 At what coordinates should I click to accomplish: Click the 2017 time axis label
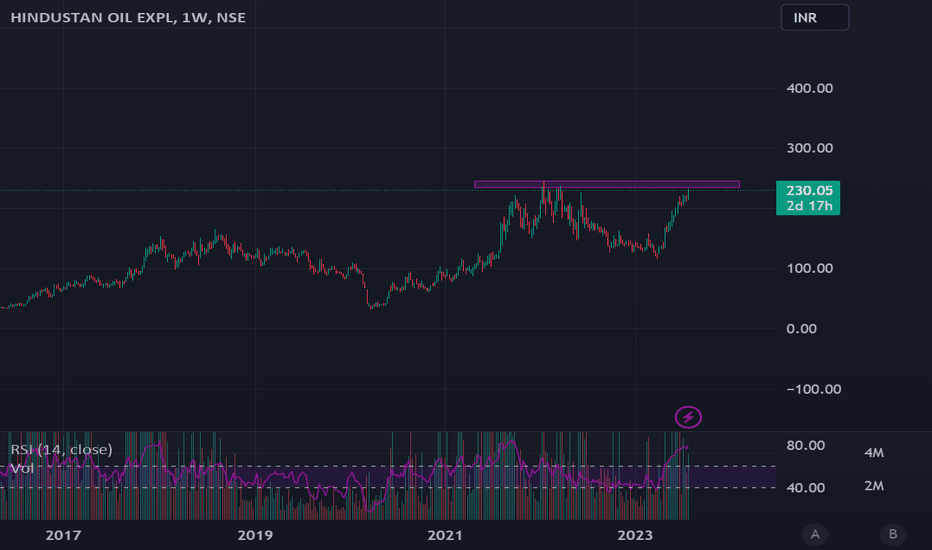[63, 535]
